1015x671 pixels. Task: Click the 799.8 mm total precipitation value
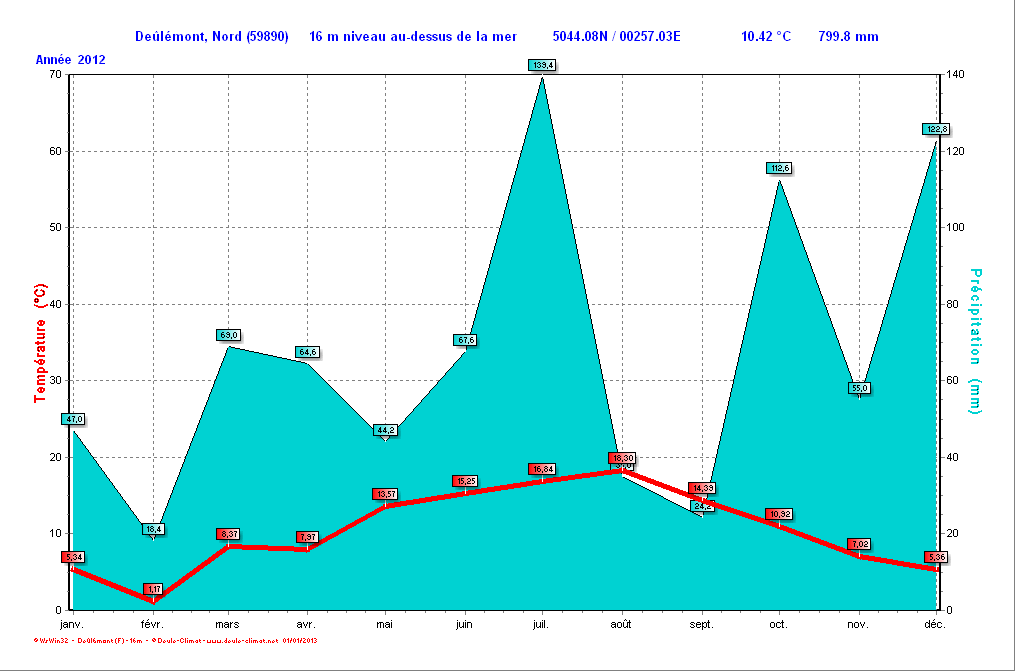pyautogui.click(x=848, y=37)
